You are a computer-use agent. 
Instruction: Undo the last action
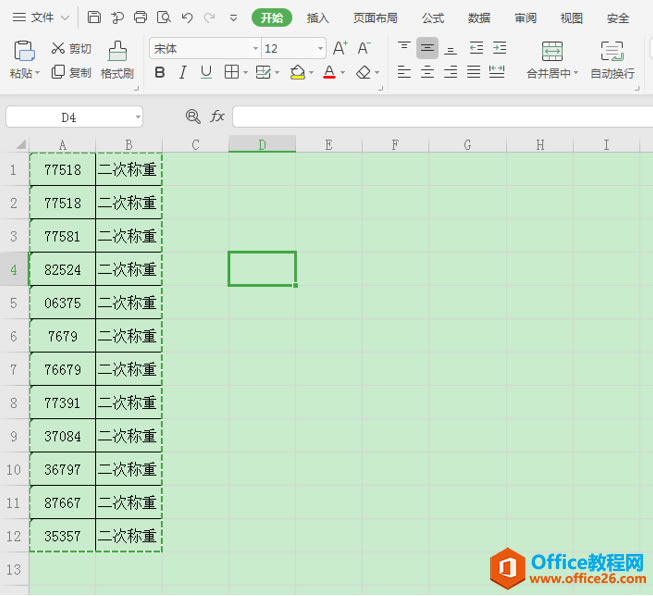(x=187, y=17)
